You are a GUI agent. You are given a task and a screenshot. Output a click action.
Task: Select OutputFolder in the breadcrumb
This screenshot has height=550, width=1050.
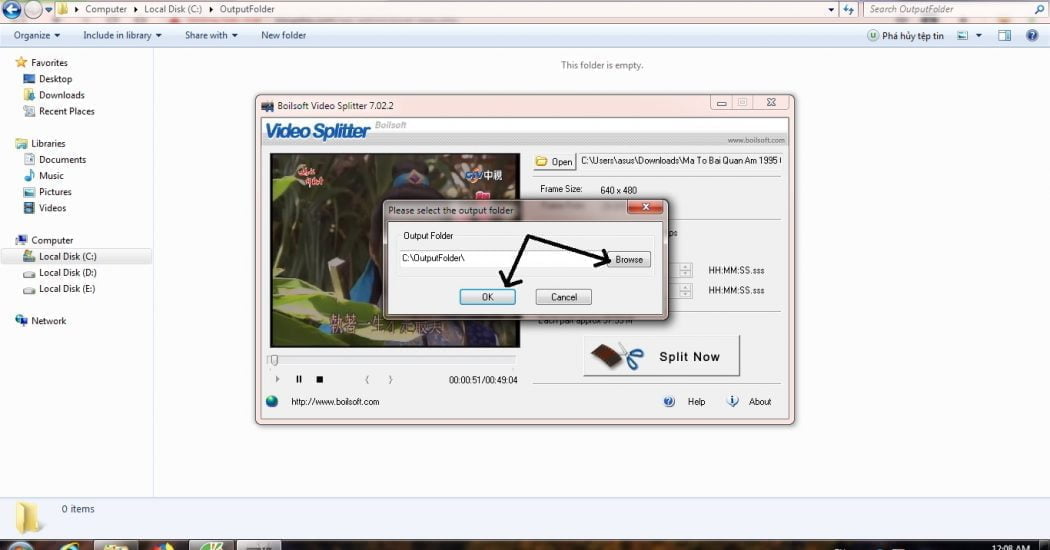(x=247, y=9)
